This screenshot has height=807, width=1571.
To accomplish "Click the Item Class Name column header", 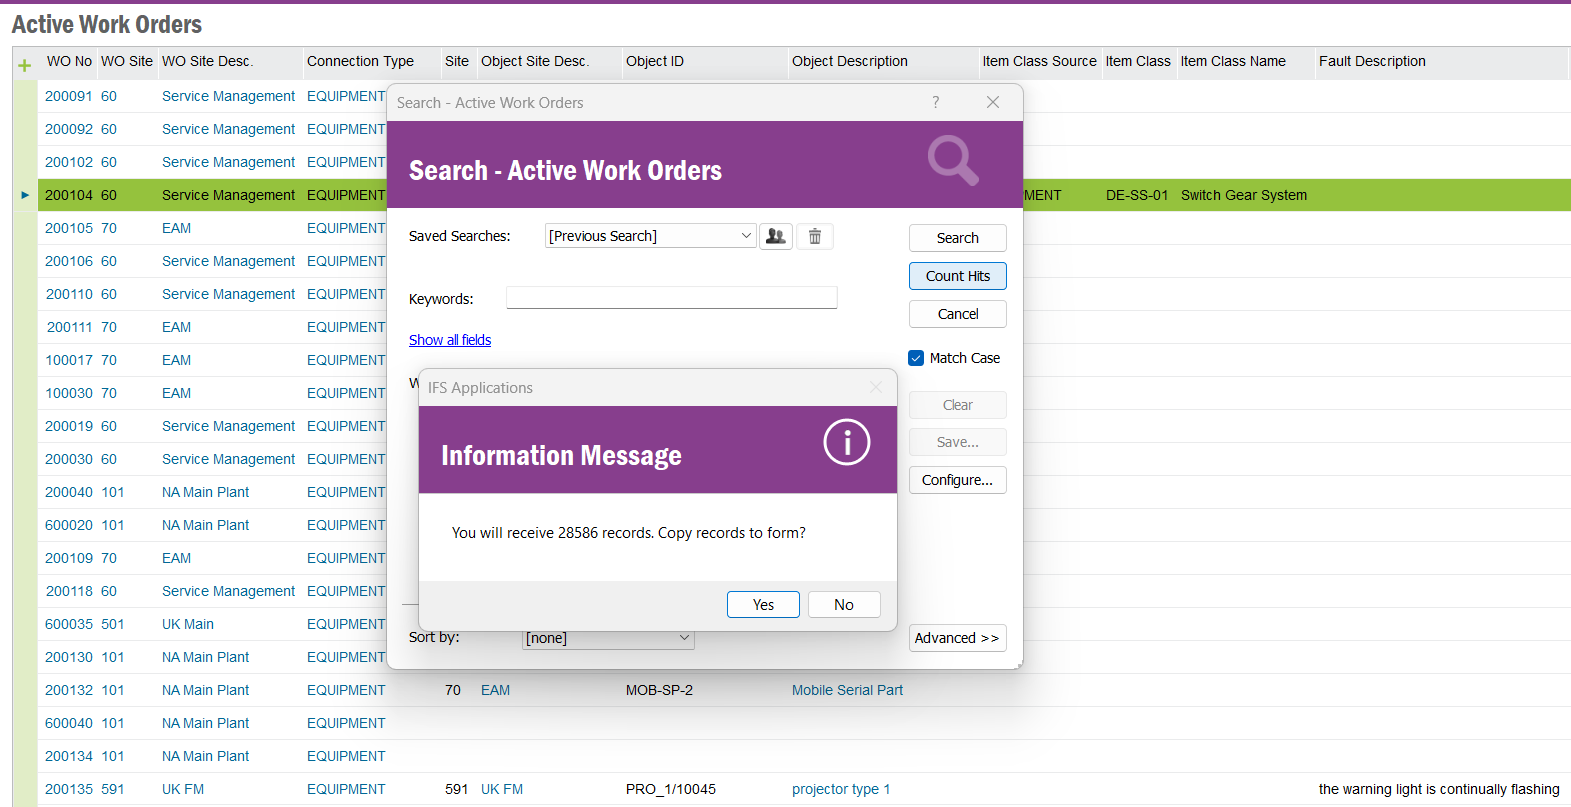I will (x=1233, y=61).
